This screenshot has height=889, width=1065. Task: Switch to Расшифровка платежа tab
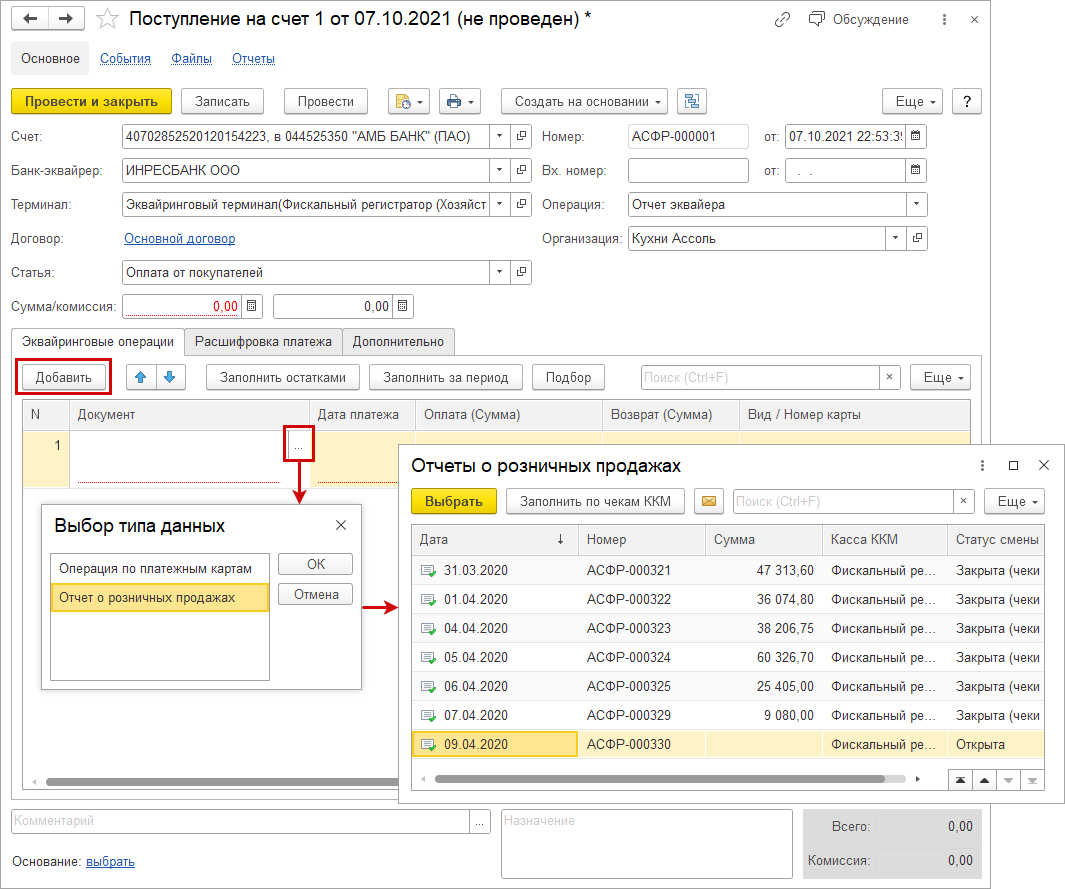coord(263,341)
